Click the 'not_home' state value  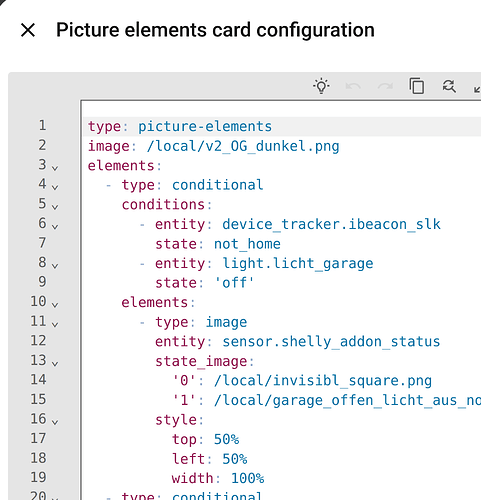click(247, 244)
